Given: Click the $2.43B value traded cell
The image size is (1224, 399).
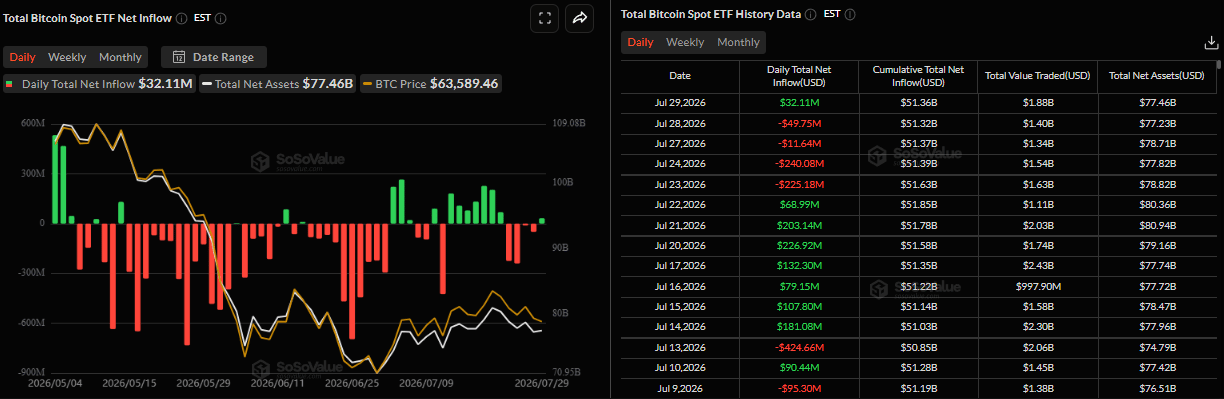Looking at the screenshot, I should tap(1037, 267).
